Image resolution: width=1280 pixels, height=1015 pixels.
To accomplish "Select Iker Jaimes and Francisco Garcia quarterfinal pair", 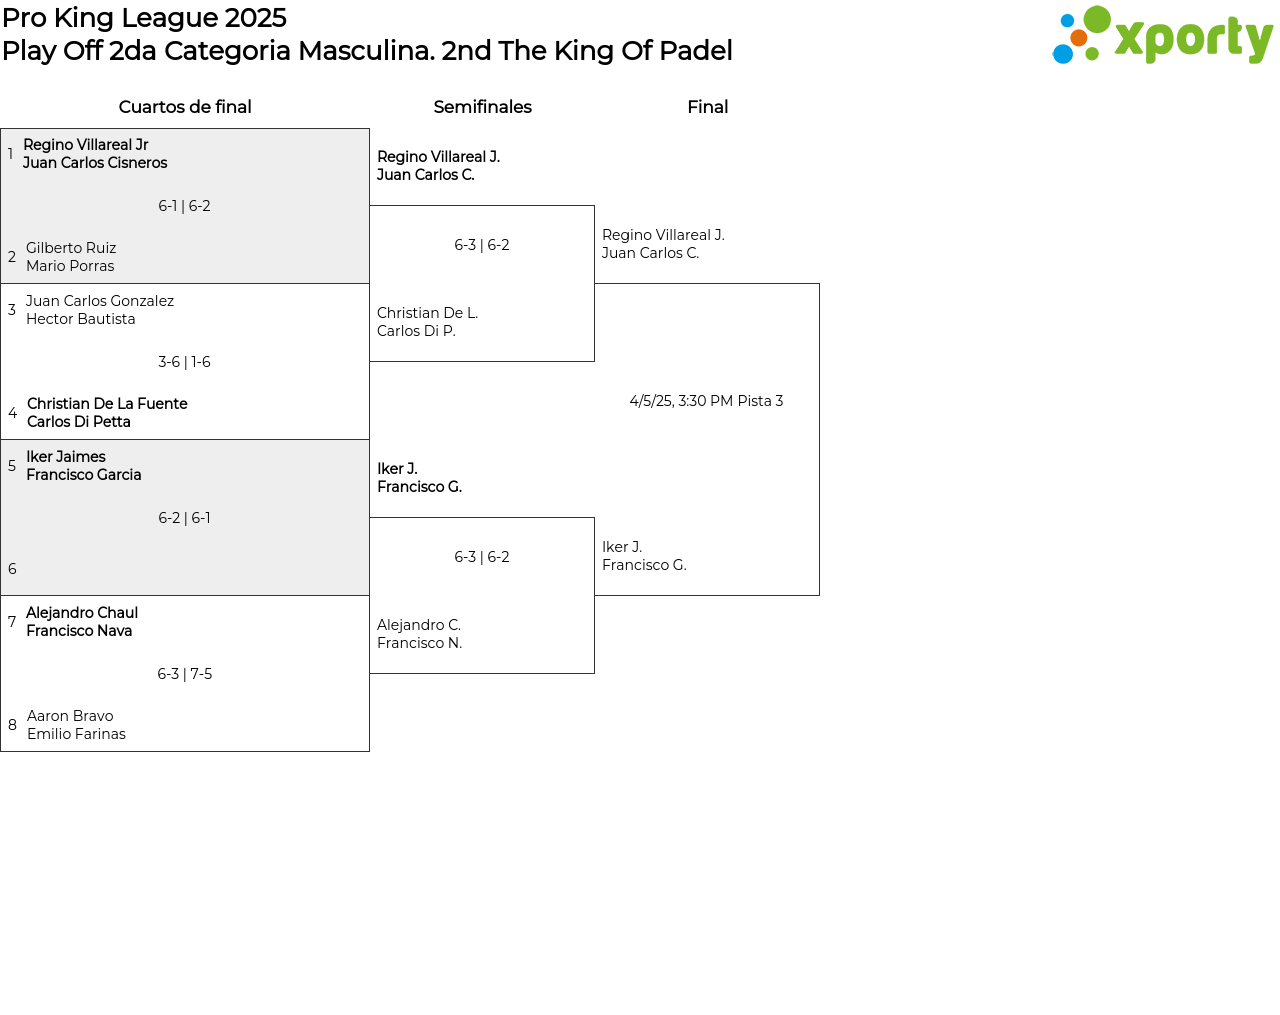I will 84,466.
